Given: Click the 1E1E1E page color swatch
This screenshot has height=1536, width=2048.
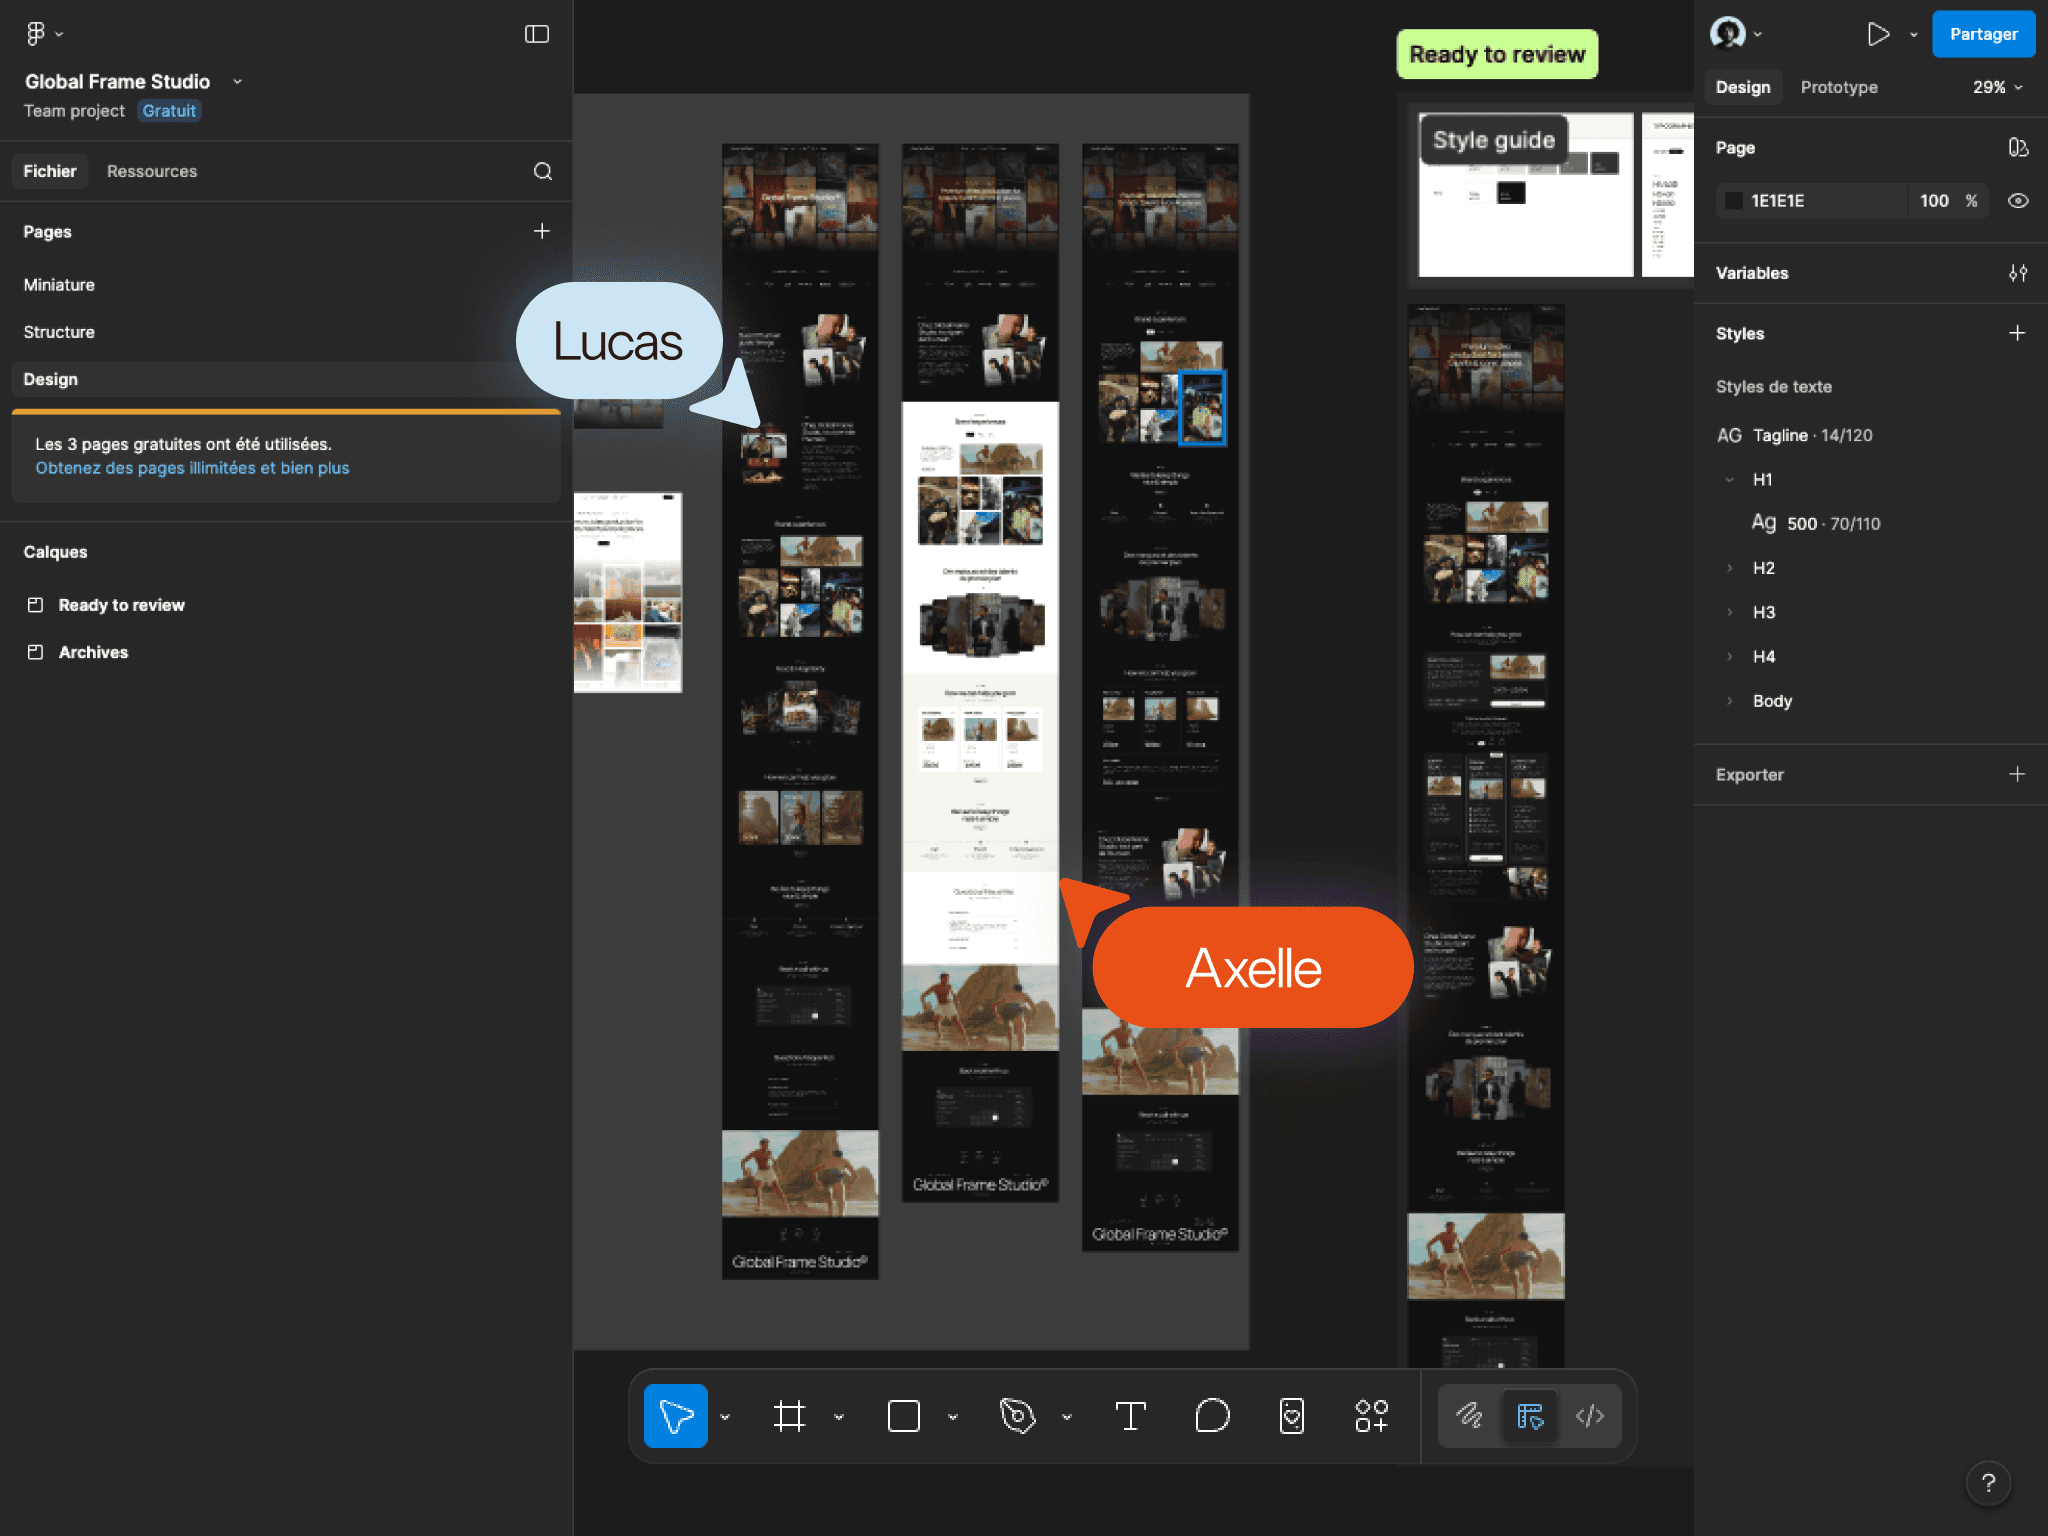Looking at the screenshot, I should pyautogui.click(x=1734, y=201).
